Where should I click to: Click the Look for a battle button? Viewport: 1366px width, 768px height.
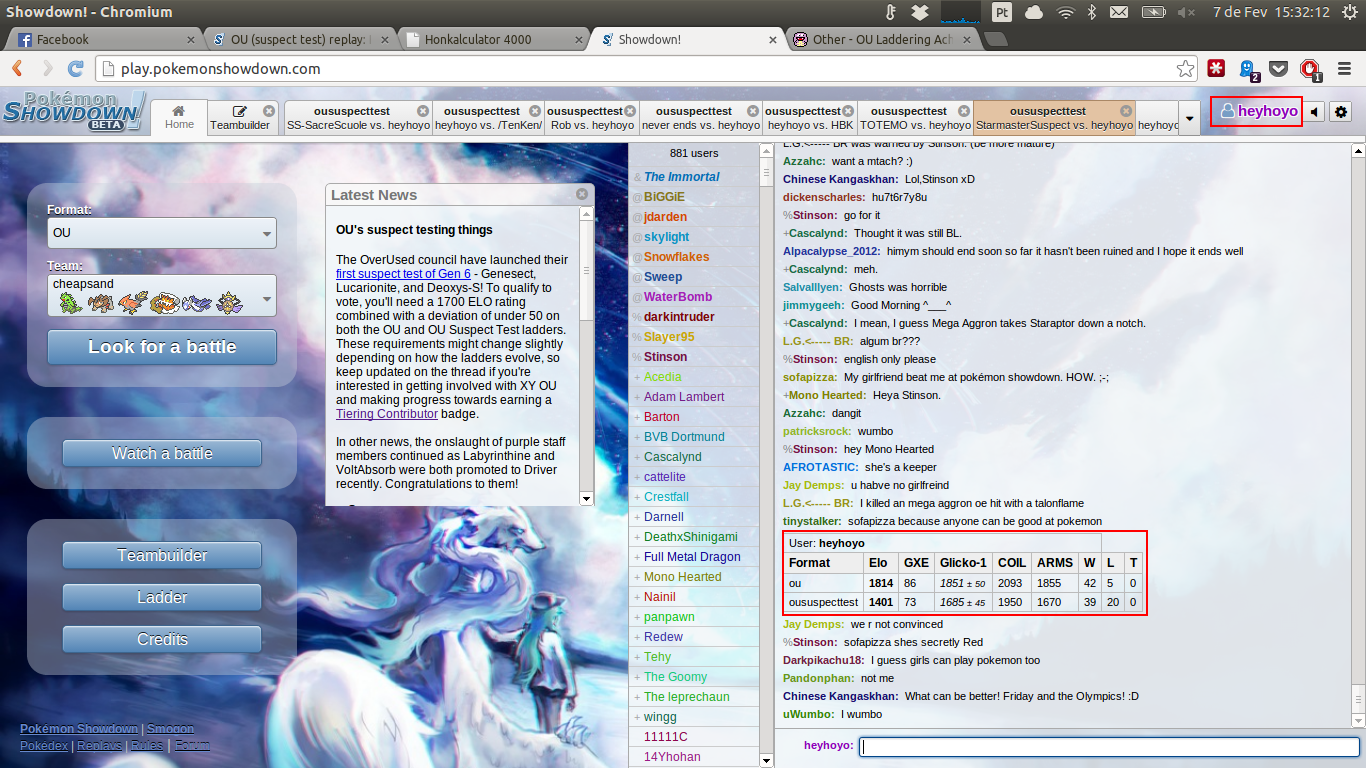click(162, 347)
